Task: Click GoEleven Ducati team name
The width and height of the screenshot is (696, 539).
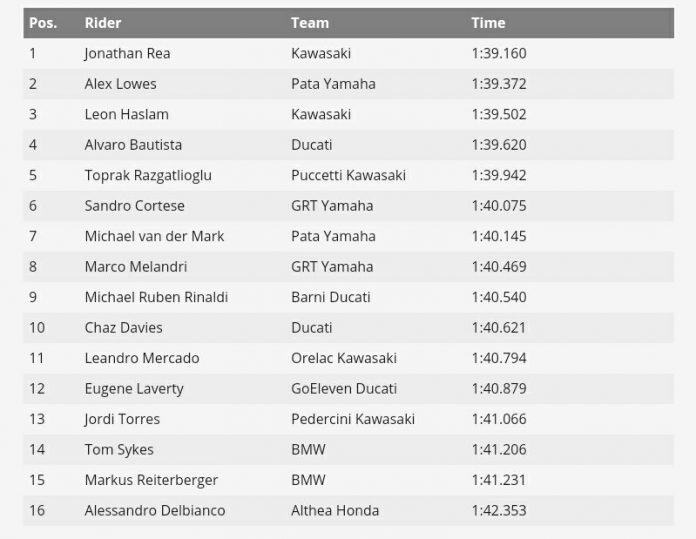Action: coord(344,389)
